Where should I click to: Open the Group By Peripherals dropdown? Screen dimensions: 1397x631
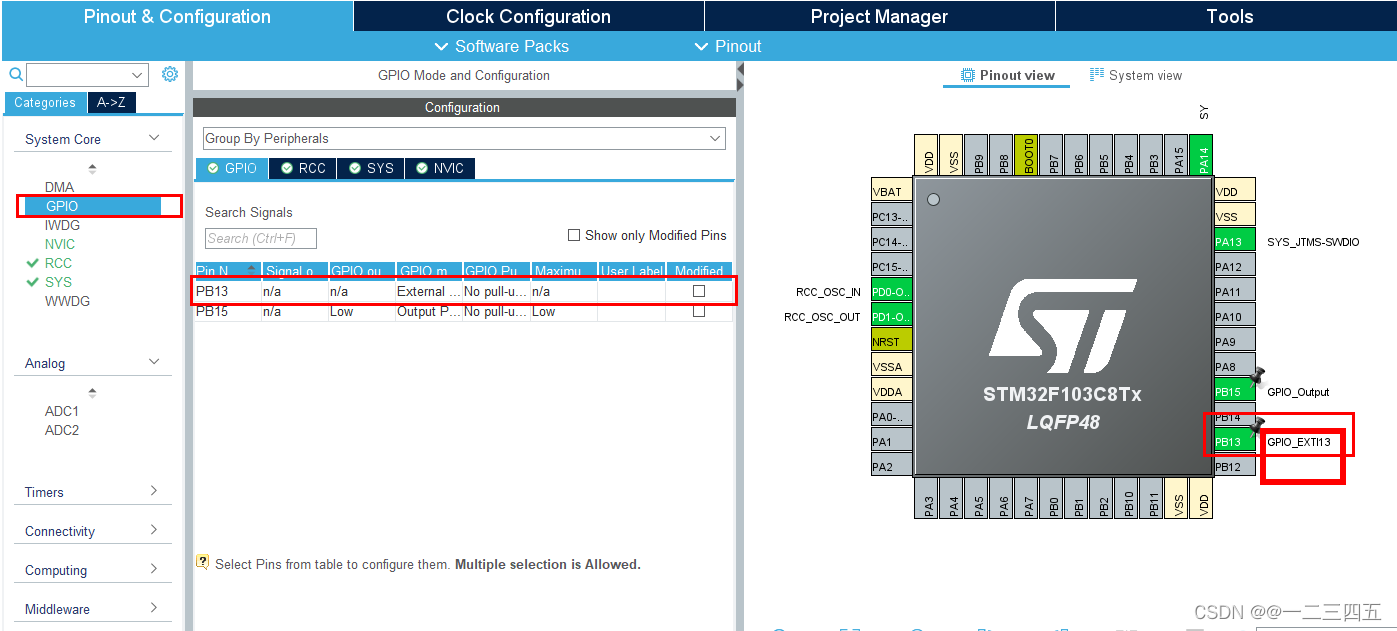464,138
